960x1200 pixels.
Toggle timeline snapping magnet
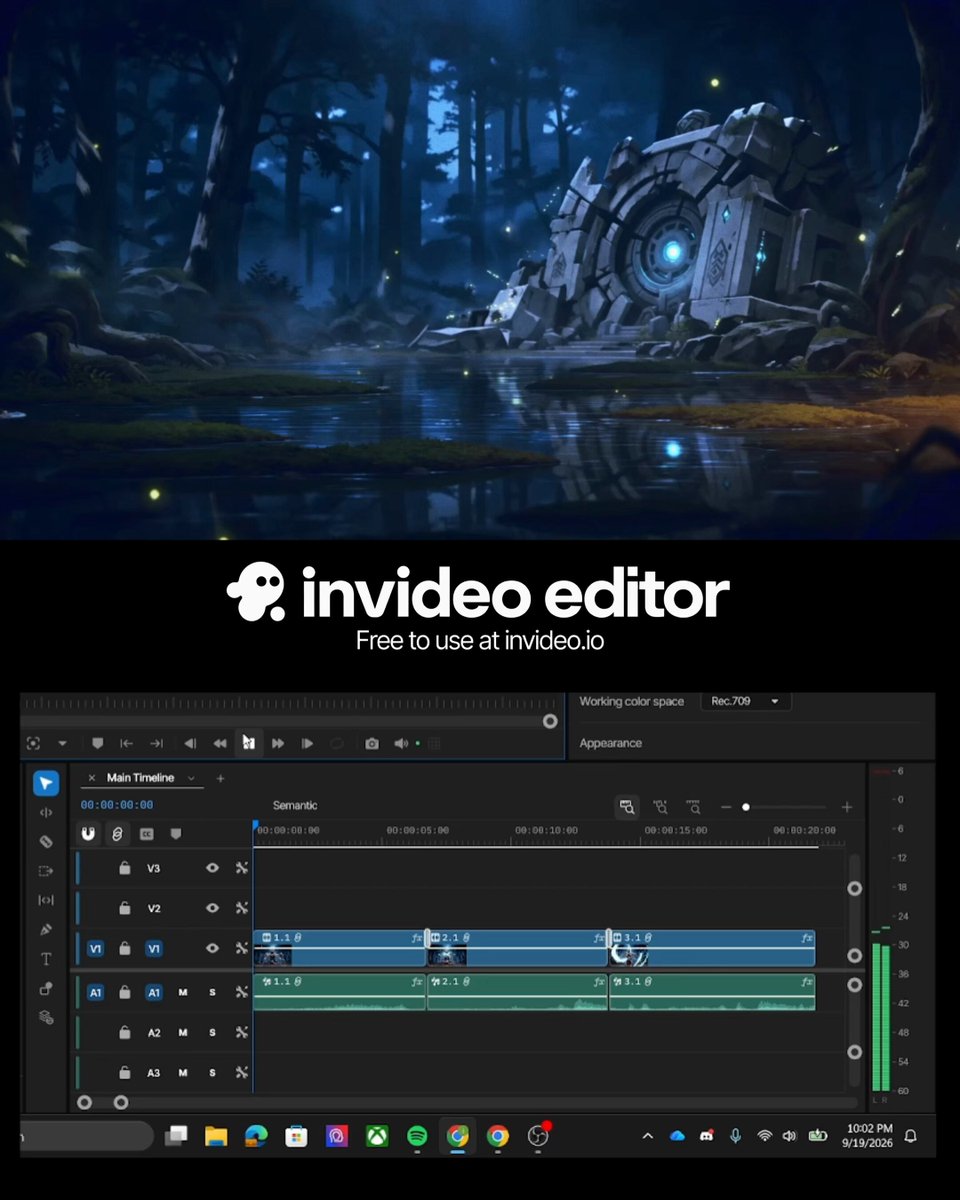pos(88,833)
